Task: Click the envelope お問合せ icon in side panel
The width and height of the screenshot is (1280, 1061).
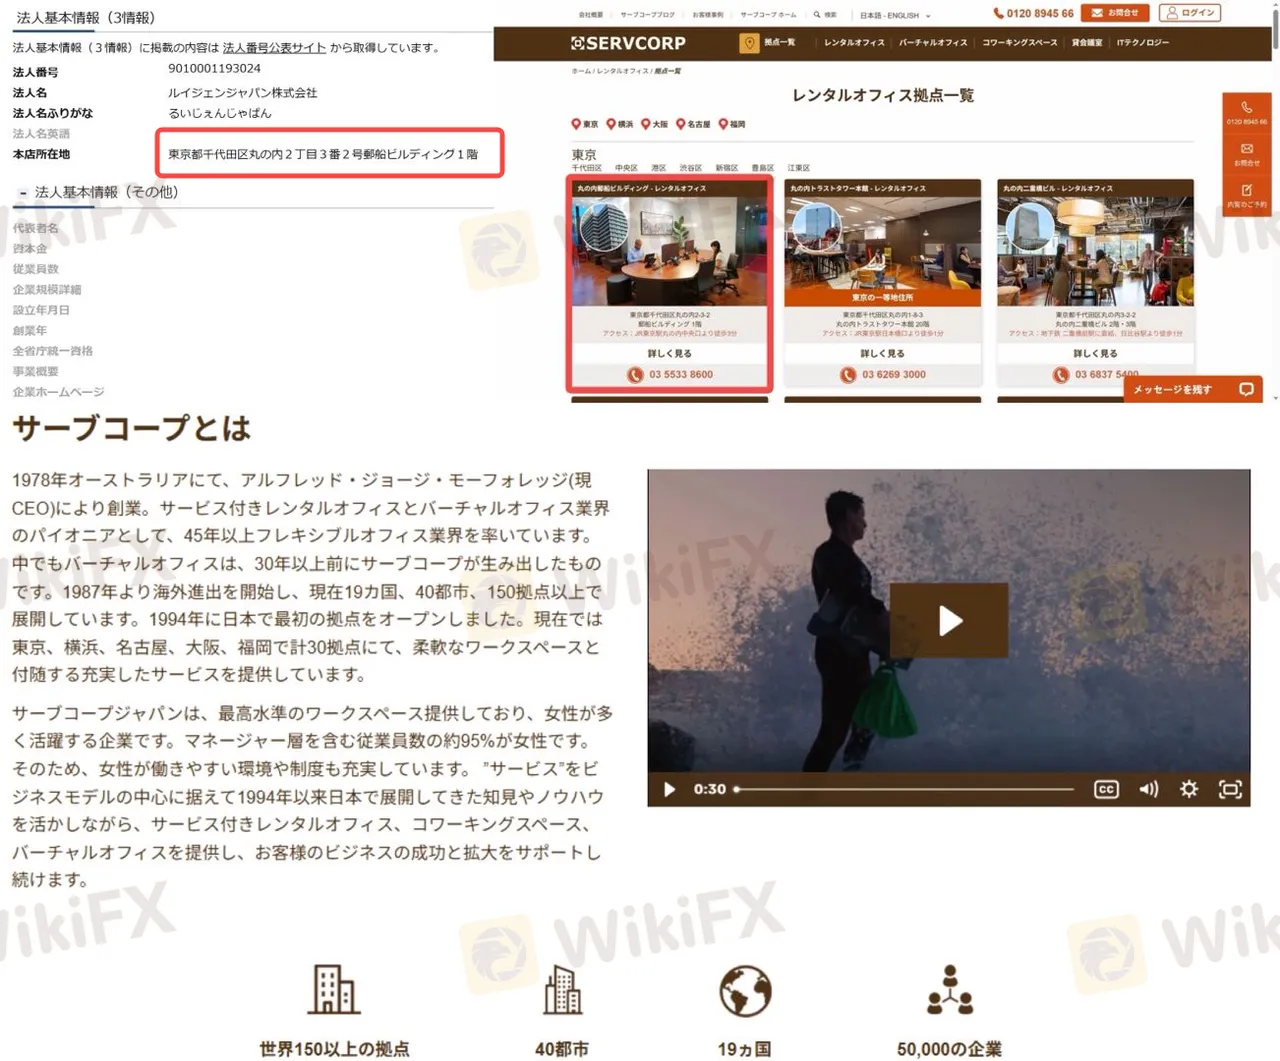Action: 1246,149
